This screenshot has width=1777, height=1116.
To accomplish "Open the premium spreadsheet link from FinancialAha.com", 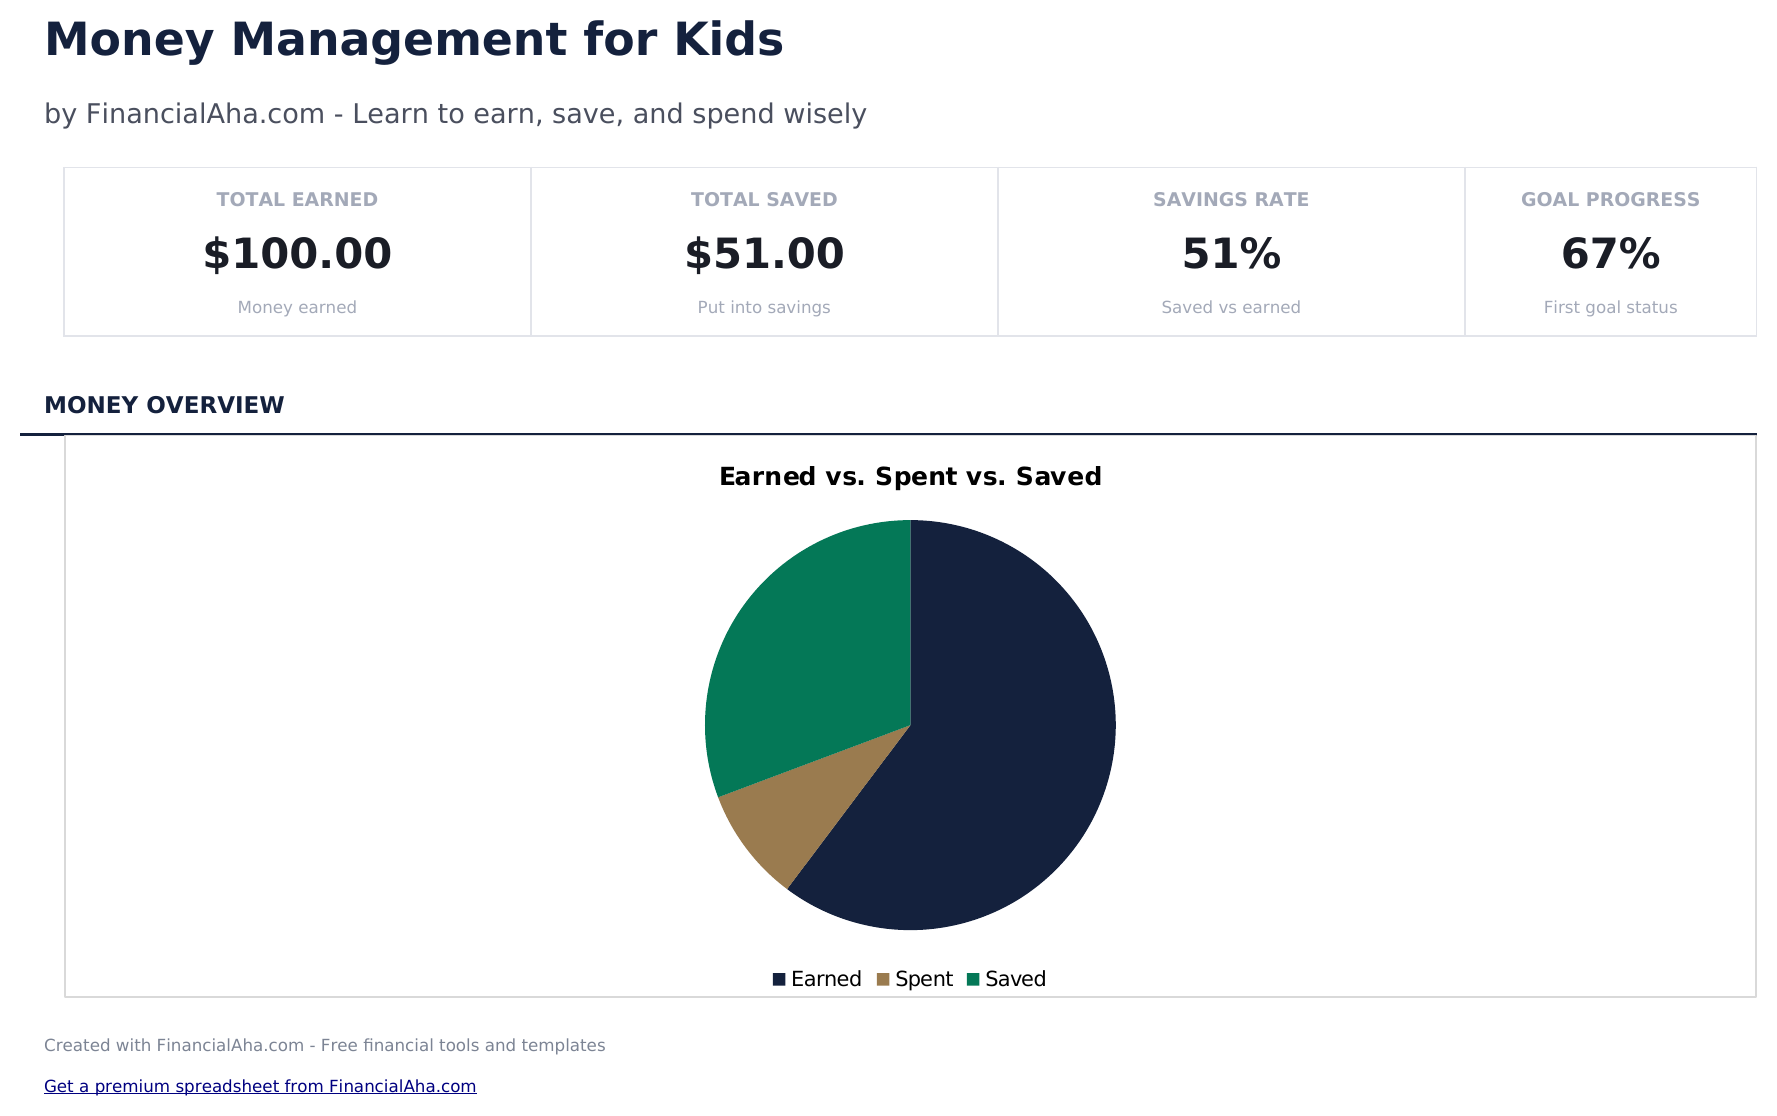I will click(x=260, y=1086).
